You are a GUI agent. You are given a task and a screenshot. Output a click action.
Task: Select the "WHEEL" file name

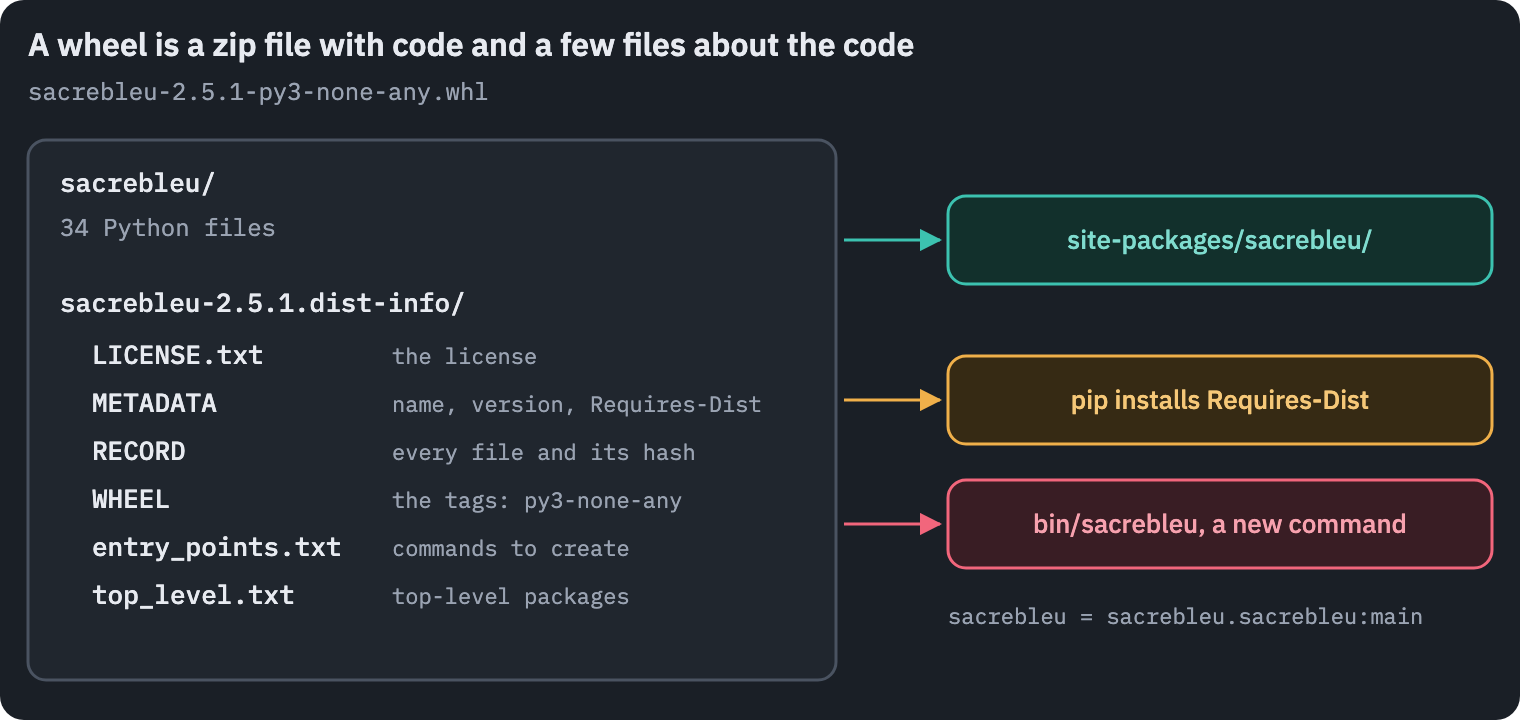point(131,500)
